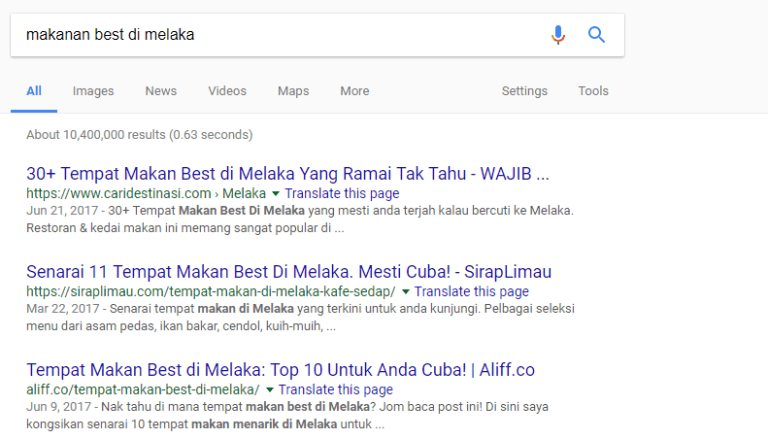The width and height of the screenshot is (768, 439).
Task: Translate the Aliff.co result page
Action: coord(336,389)
